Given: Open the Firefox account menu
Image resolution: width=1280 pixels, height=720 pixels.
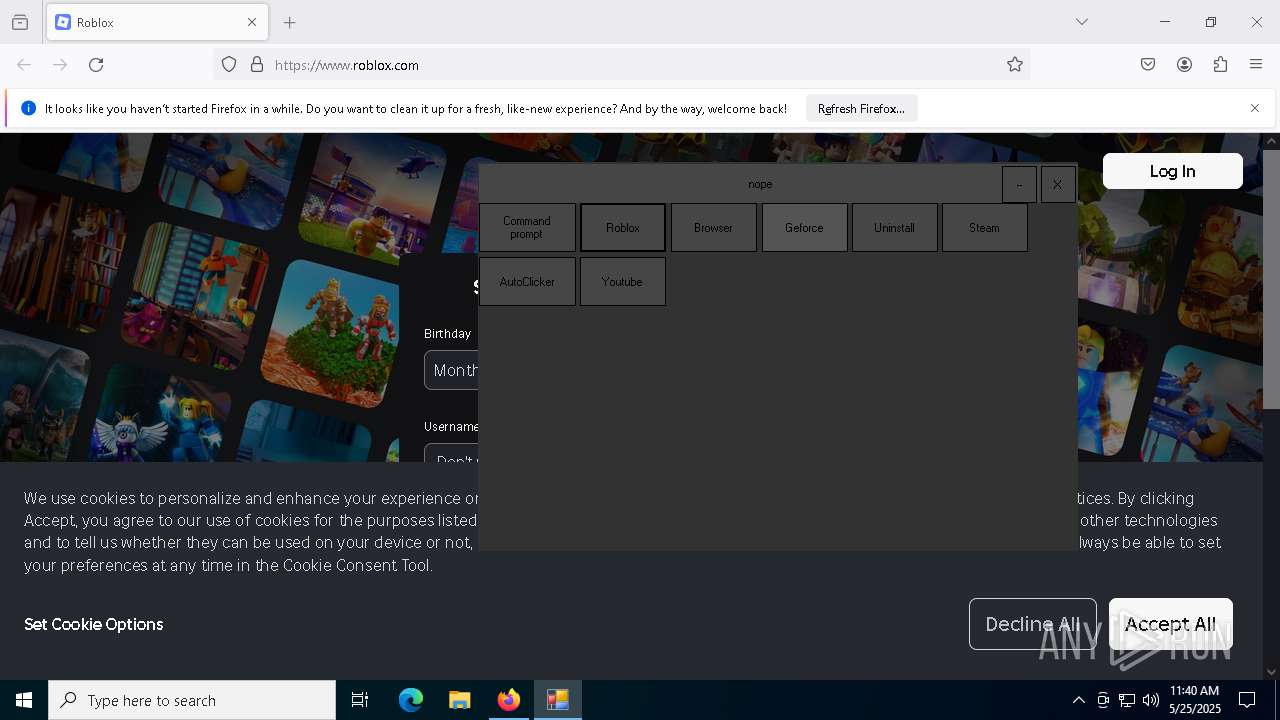Looking at the screenshot, I should [1184, 65].
